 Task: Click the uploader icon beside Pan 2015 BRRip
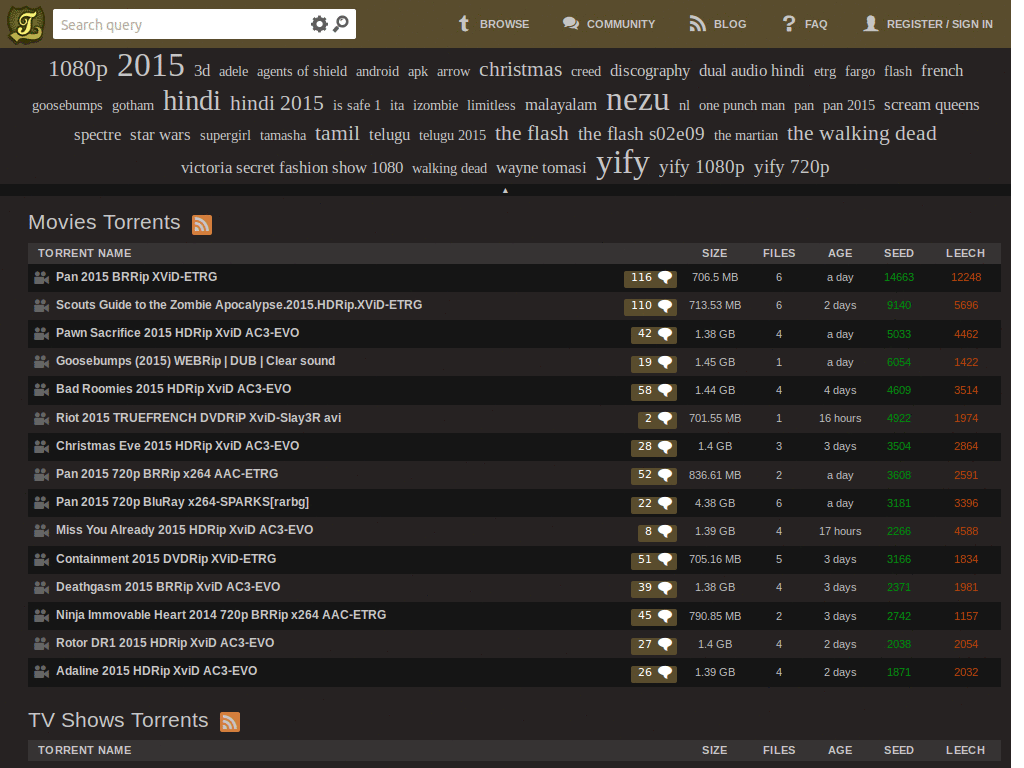click(x=41, y=277)
